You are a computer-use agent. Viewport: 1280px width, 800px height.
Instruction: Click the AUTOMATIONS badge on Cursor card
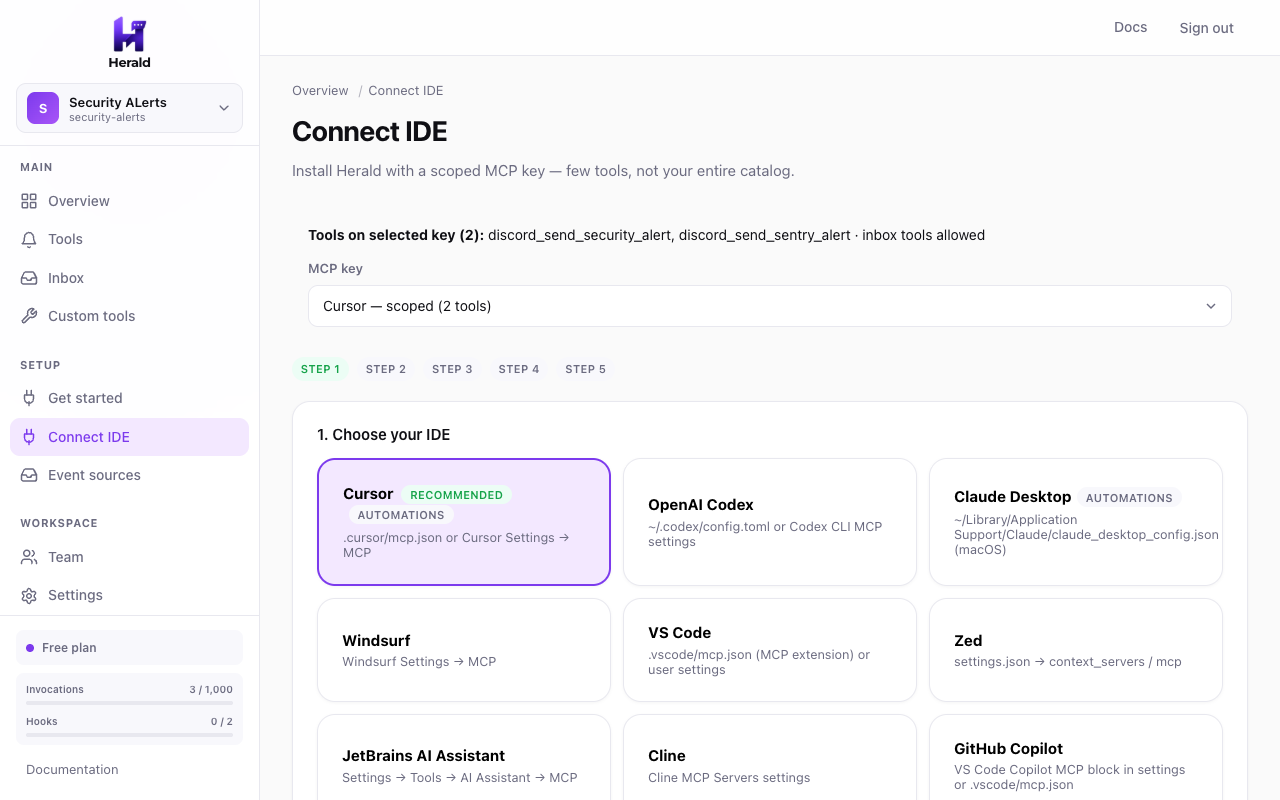pyautogui.click(x=401, y=515)
